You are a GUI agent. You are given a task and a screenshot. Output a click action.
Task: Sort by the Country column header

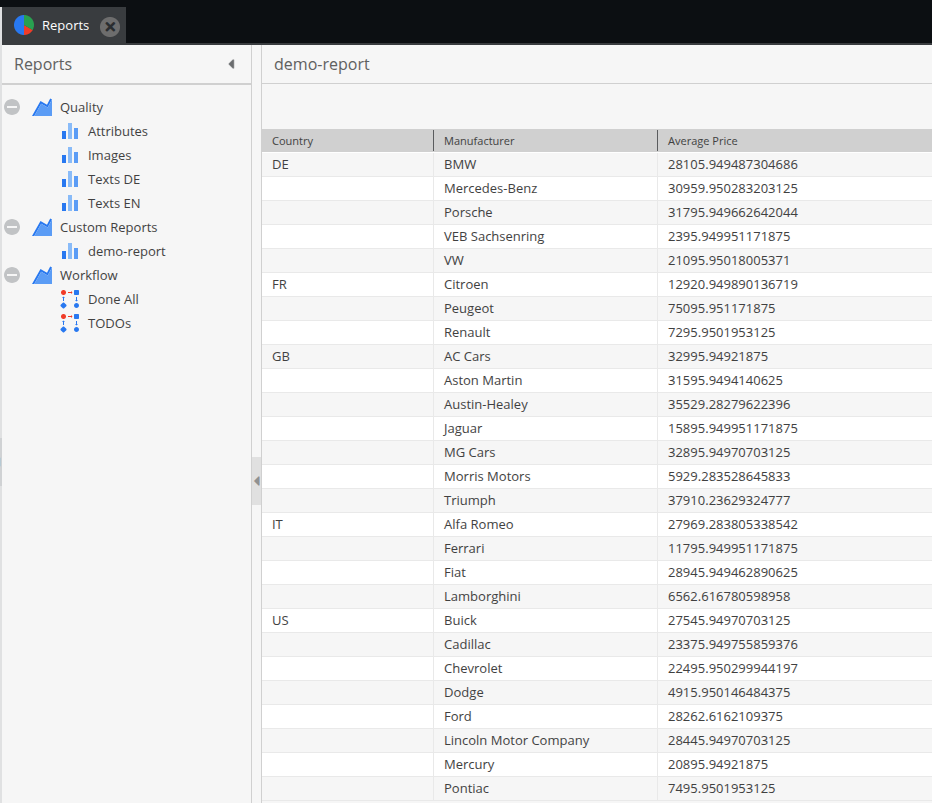(348, 141)
